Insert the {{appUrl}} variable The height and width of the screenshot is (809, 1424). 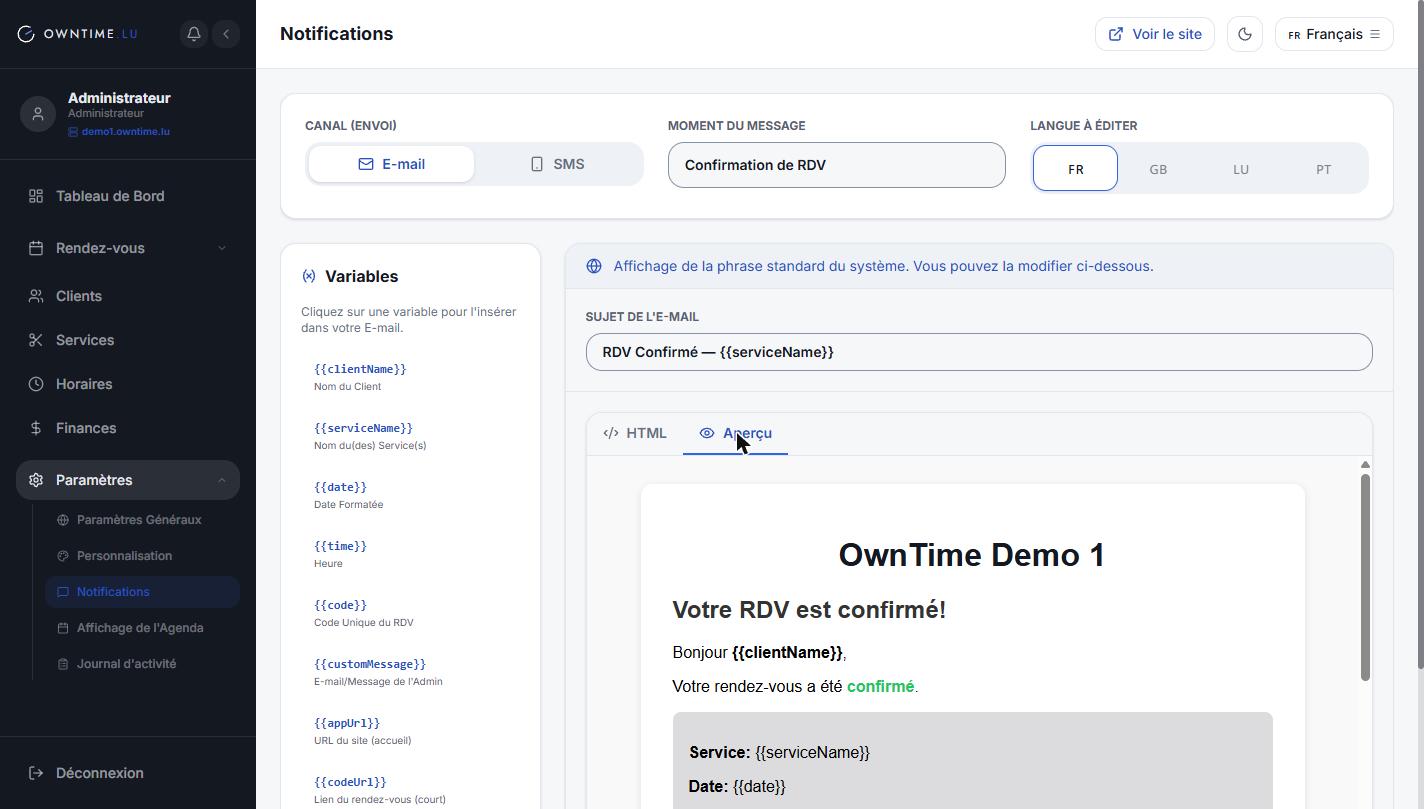click(x=410, y=731)
